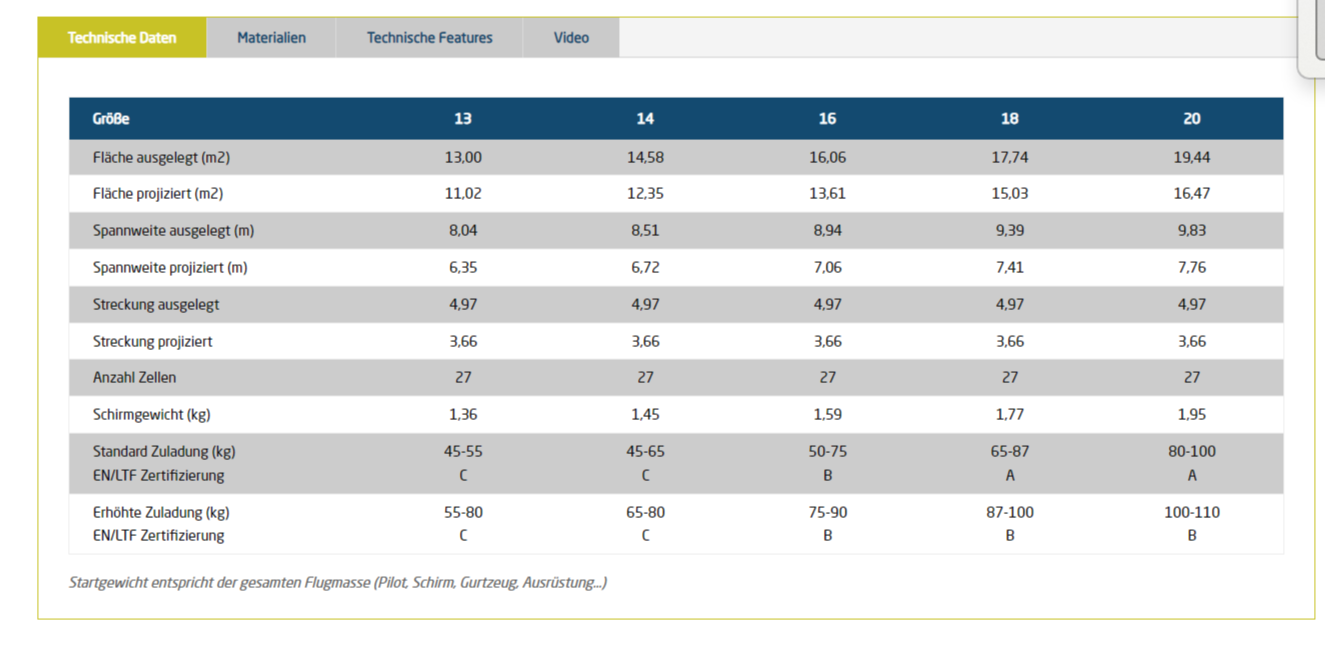Screen dimensions: 1325x669
Task: Click size 13 column header
Action: point(462,119)
